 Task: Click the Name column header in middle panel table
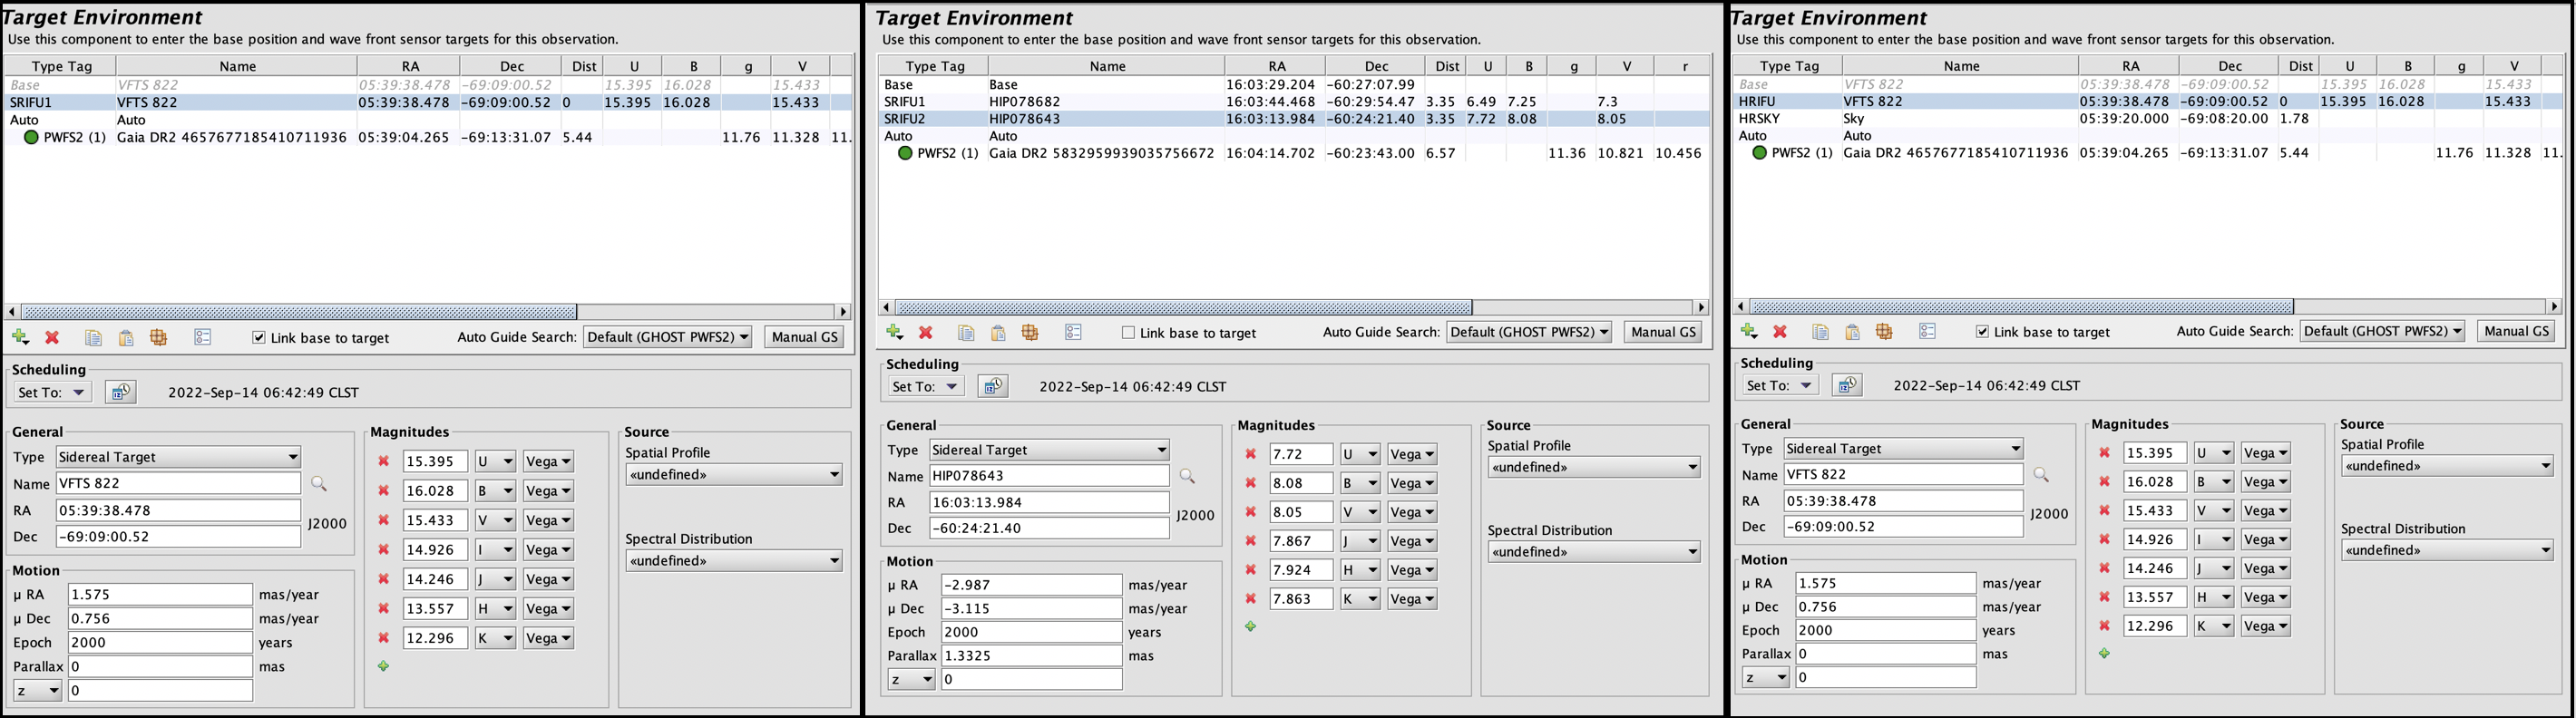[x=1107, y=66]
